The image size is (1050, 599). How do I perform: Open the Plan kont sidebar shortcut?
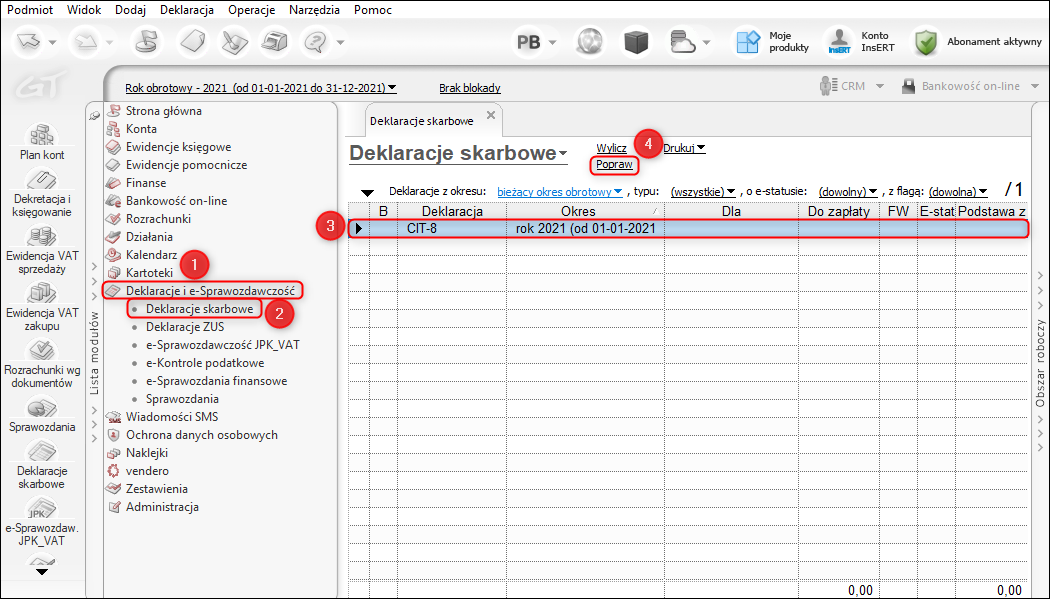[x=42, y=141]
